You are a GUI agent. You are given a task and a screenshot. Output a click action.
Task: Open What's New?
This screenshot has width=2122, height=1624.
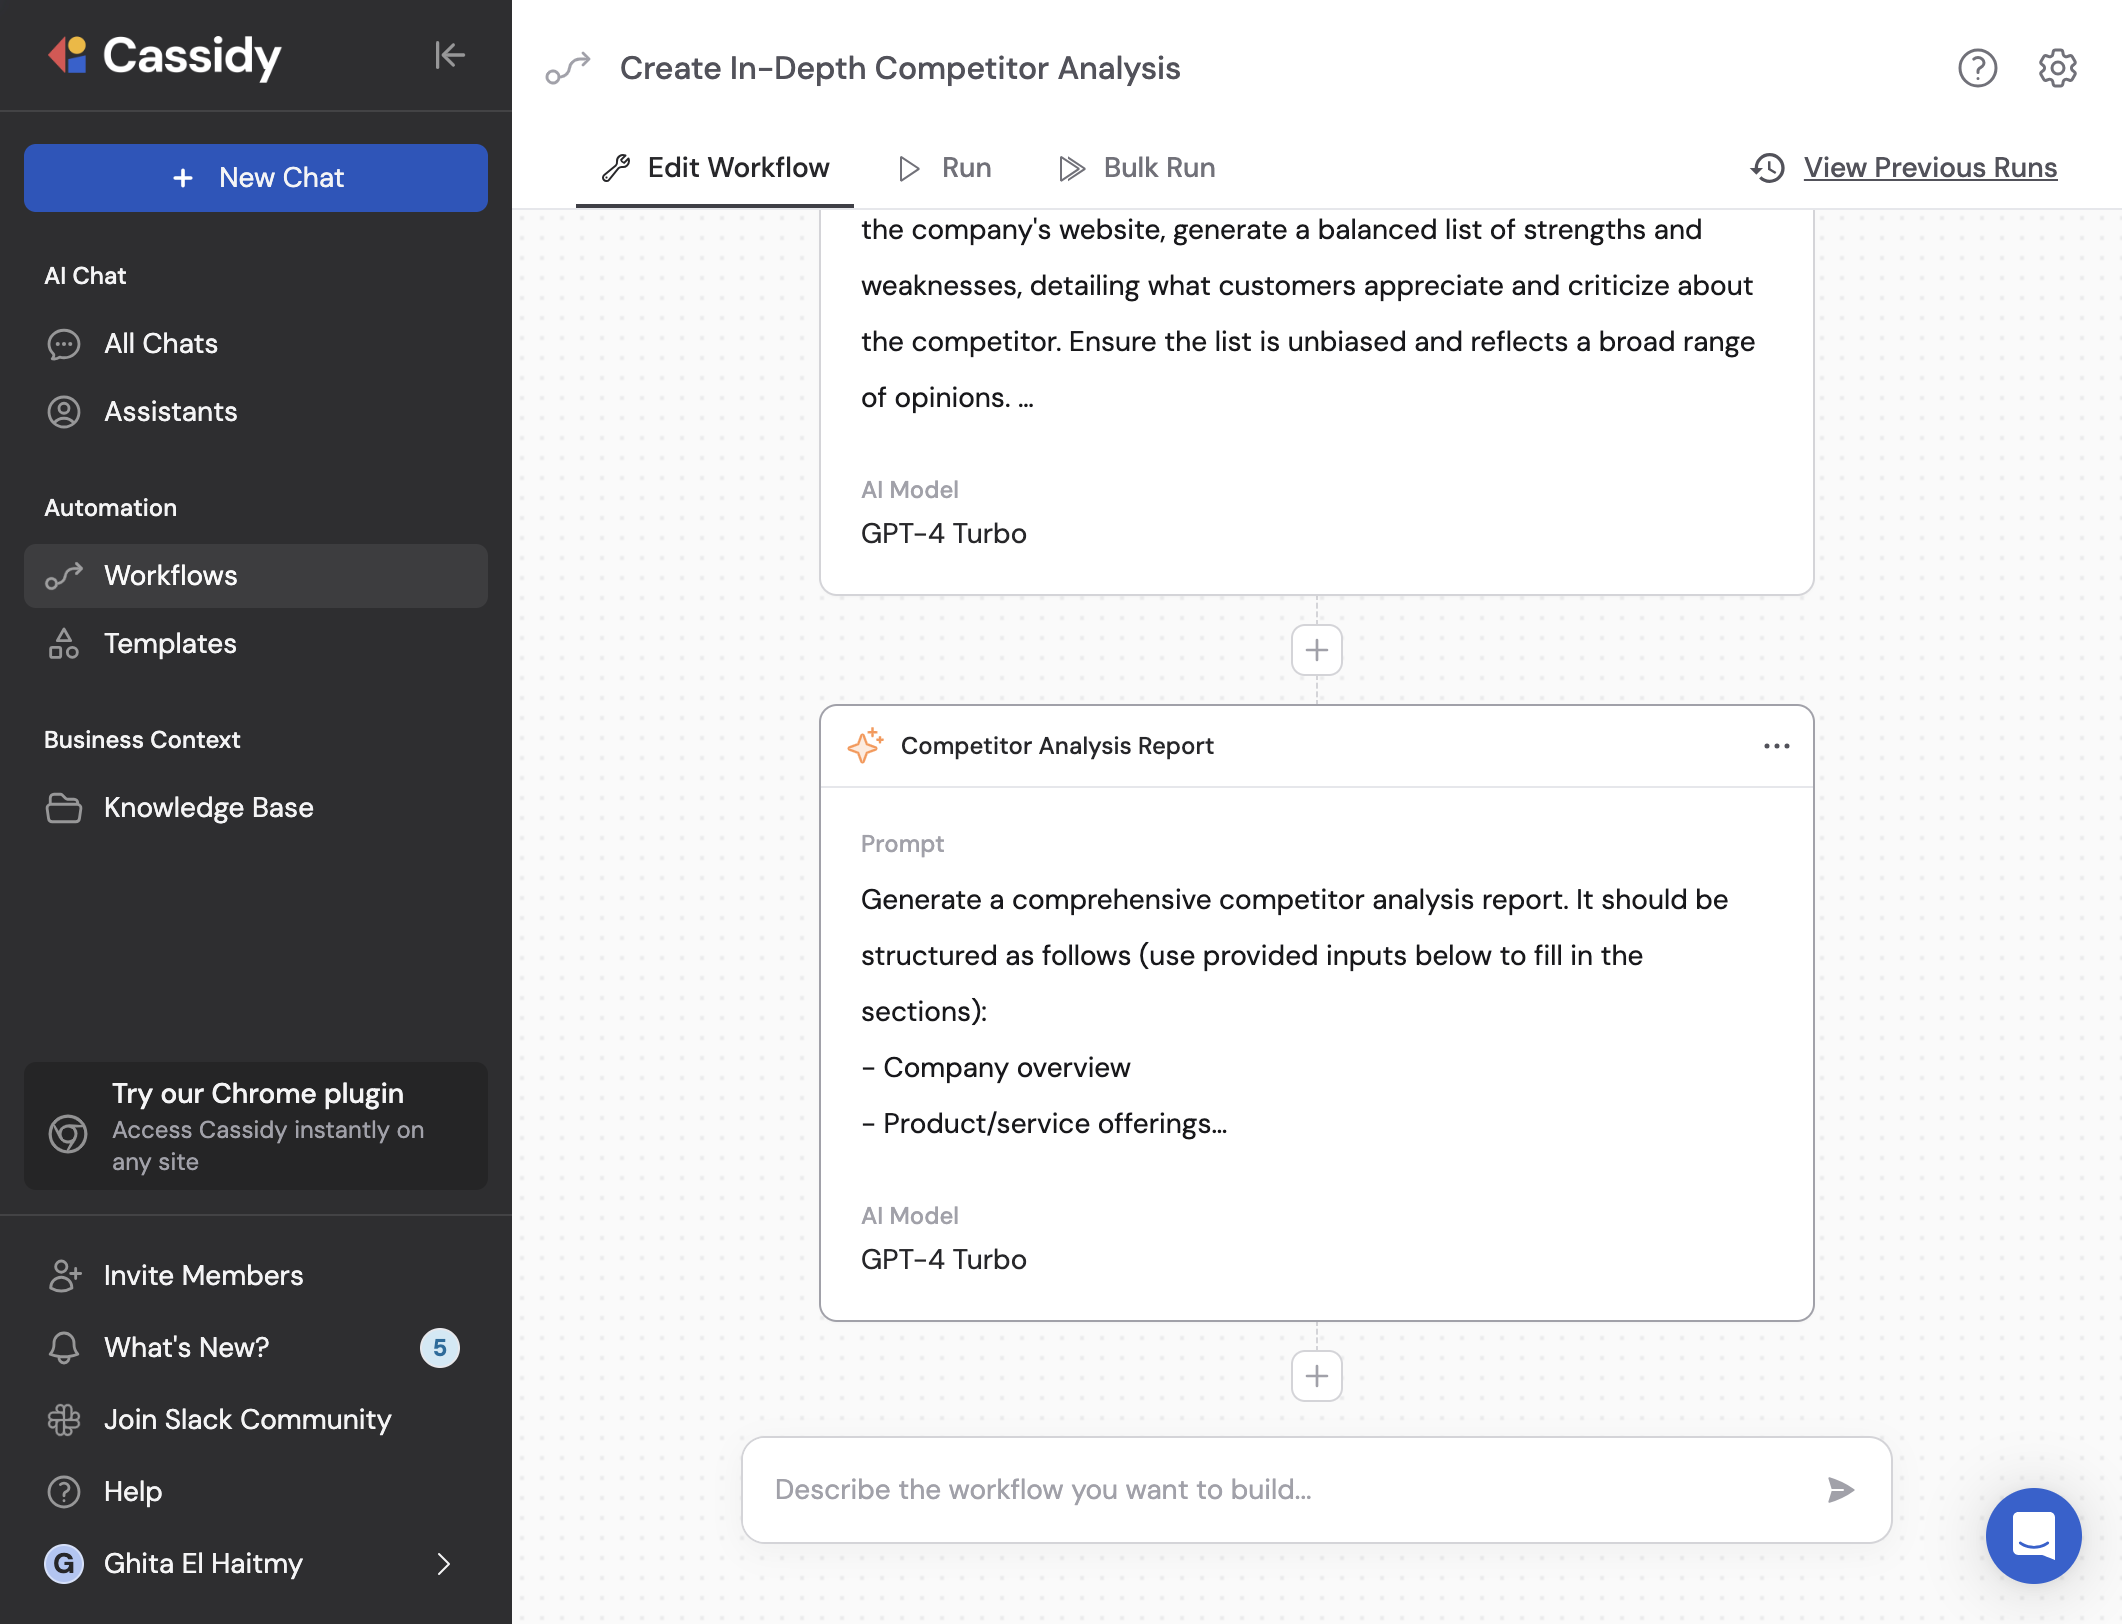(x=256, y=1347)
